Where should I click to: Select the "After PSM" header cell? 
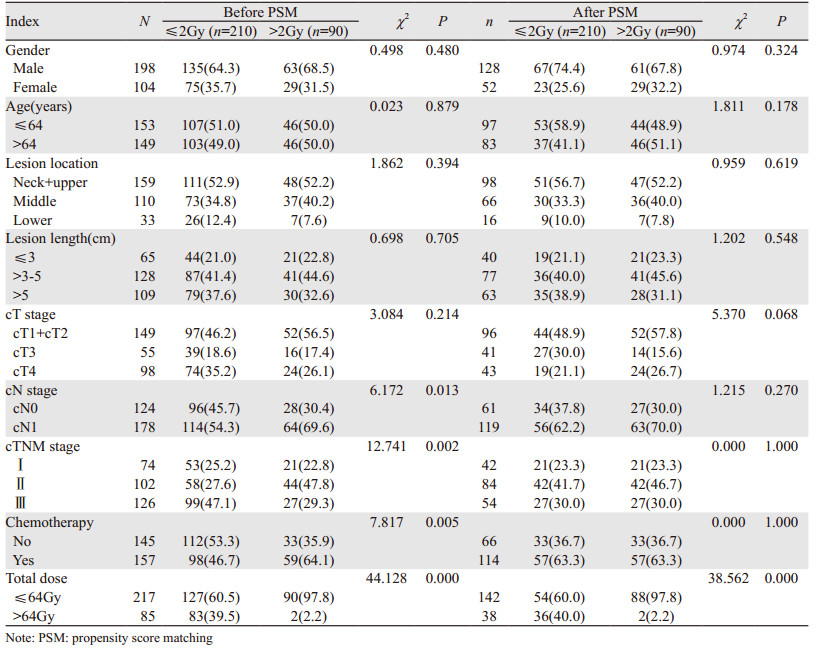(x=610, y=10)
